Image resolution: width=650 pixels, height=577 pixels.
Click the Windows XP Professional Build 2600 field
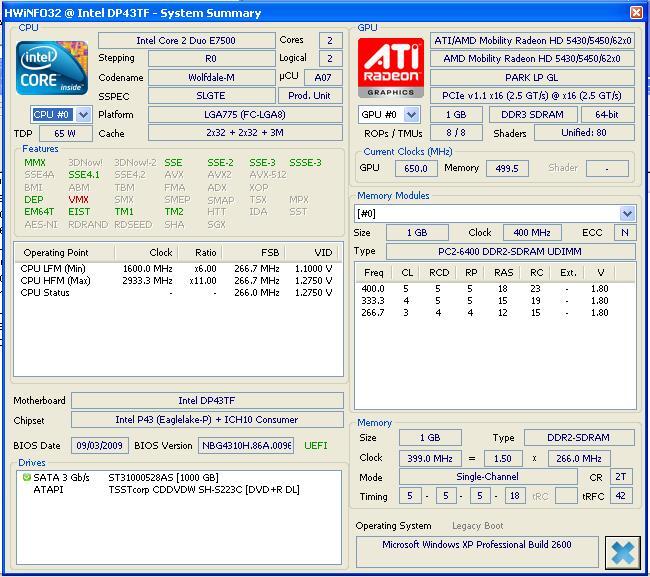pyautogui.click(x=477, y=551)
